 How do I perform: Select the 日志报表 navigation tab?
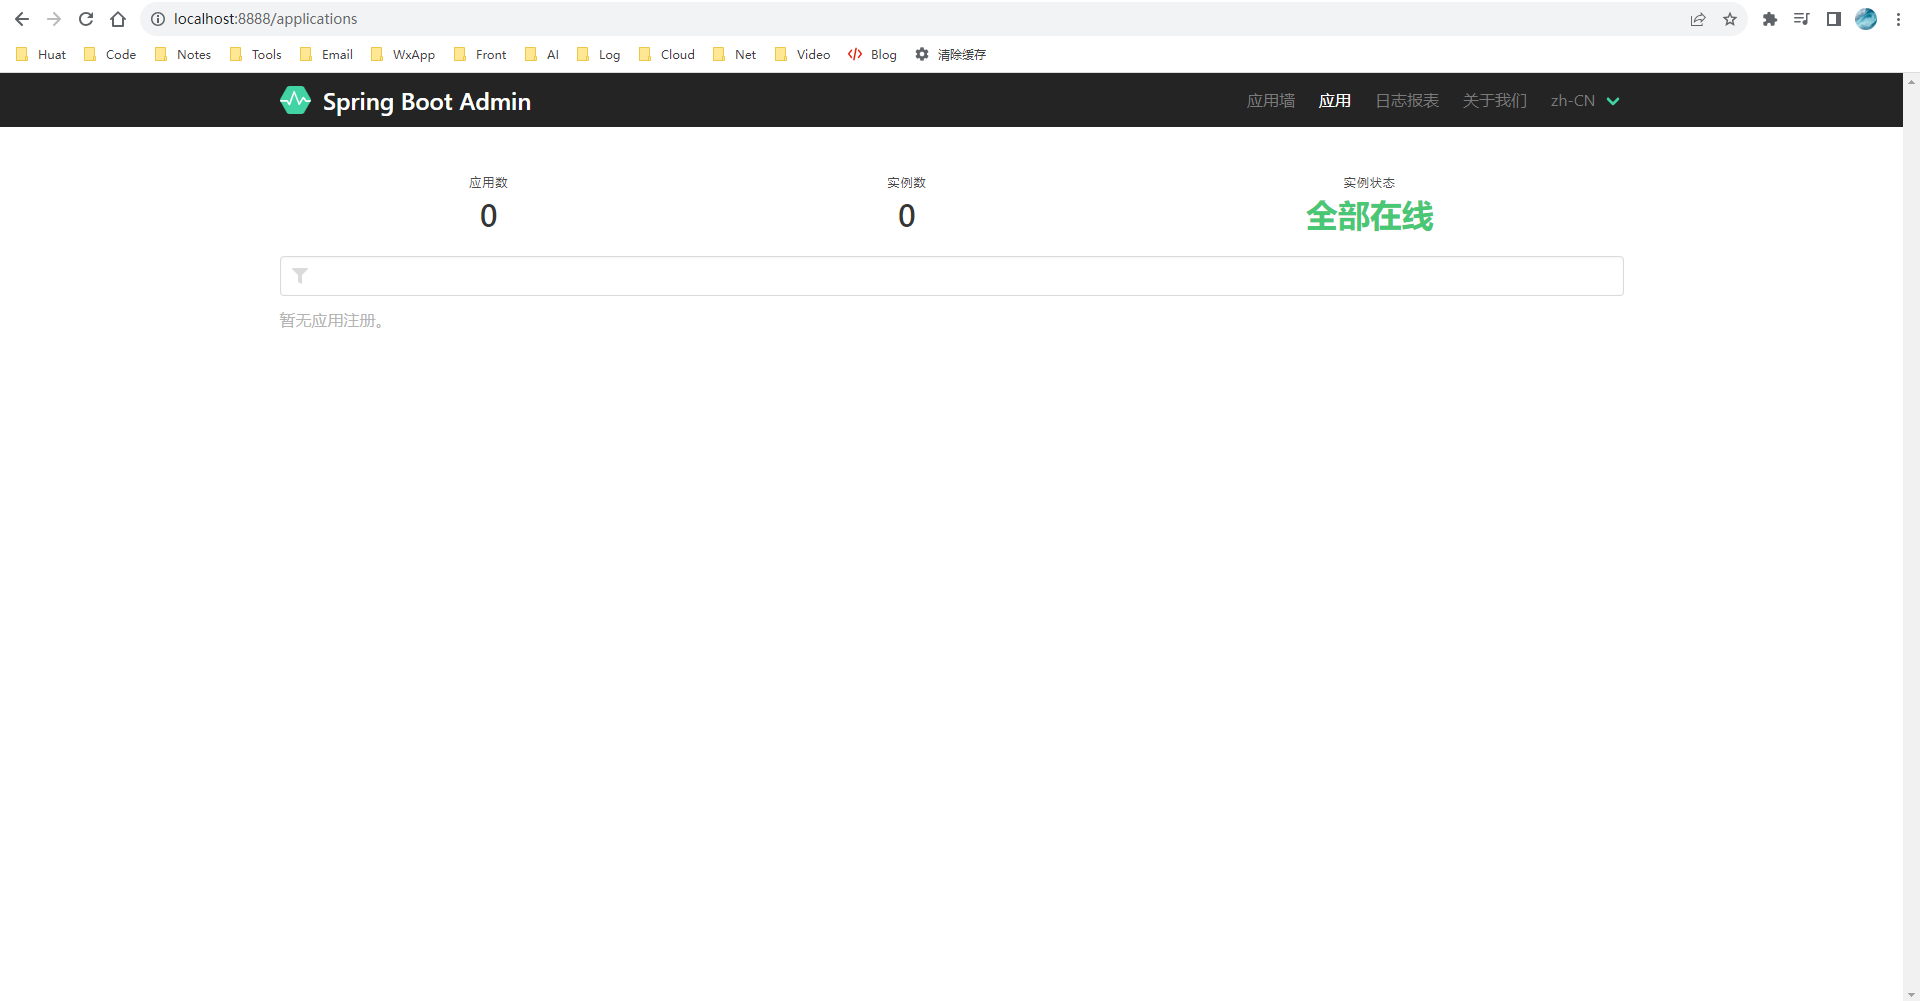(x=1407, y=101)
